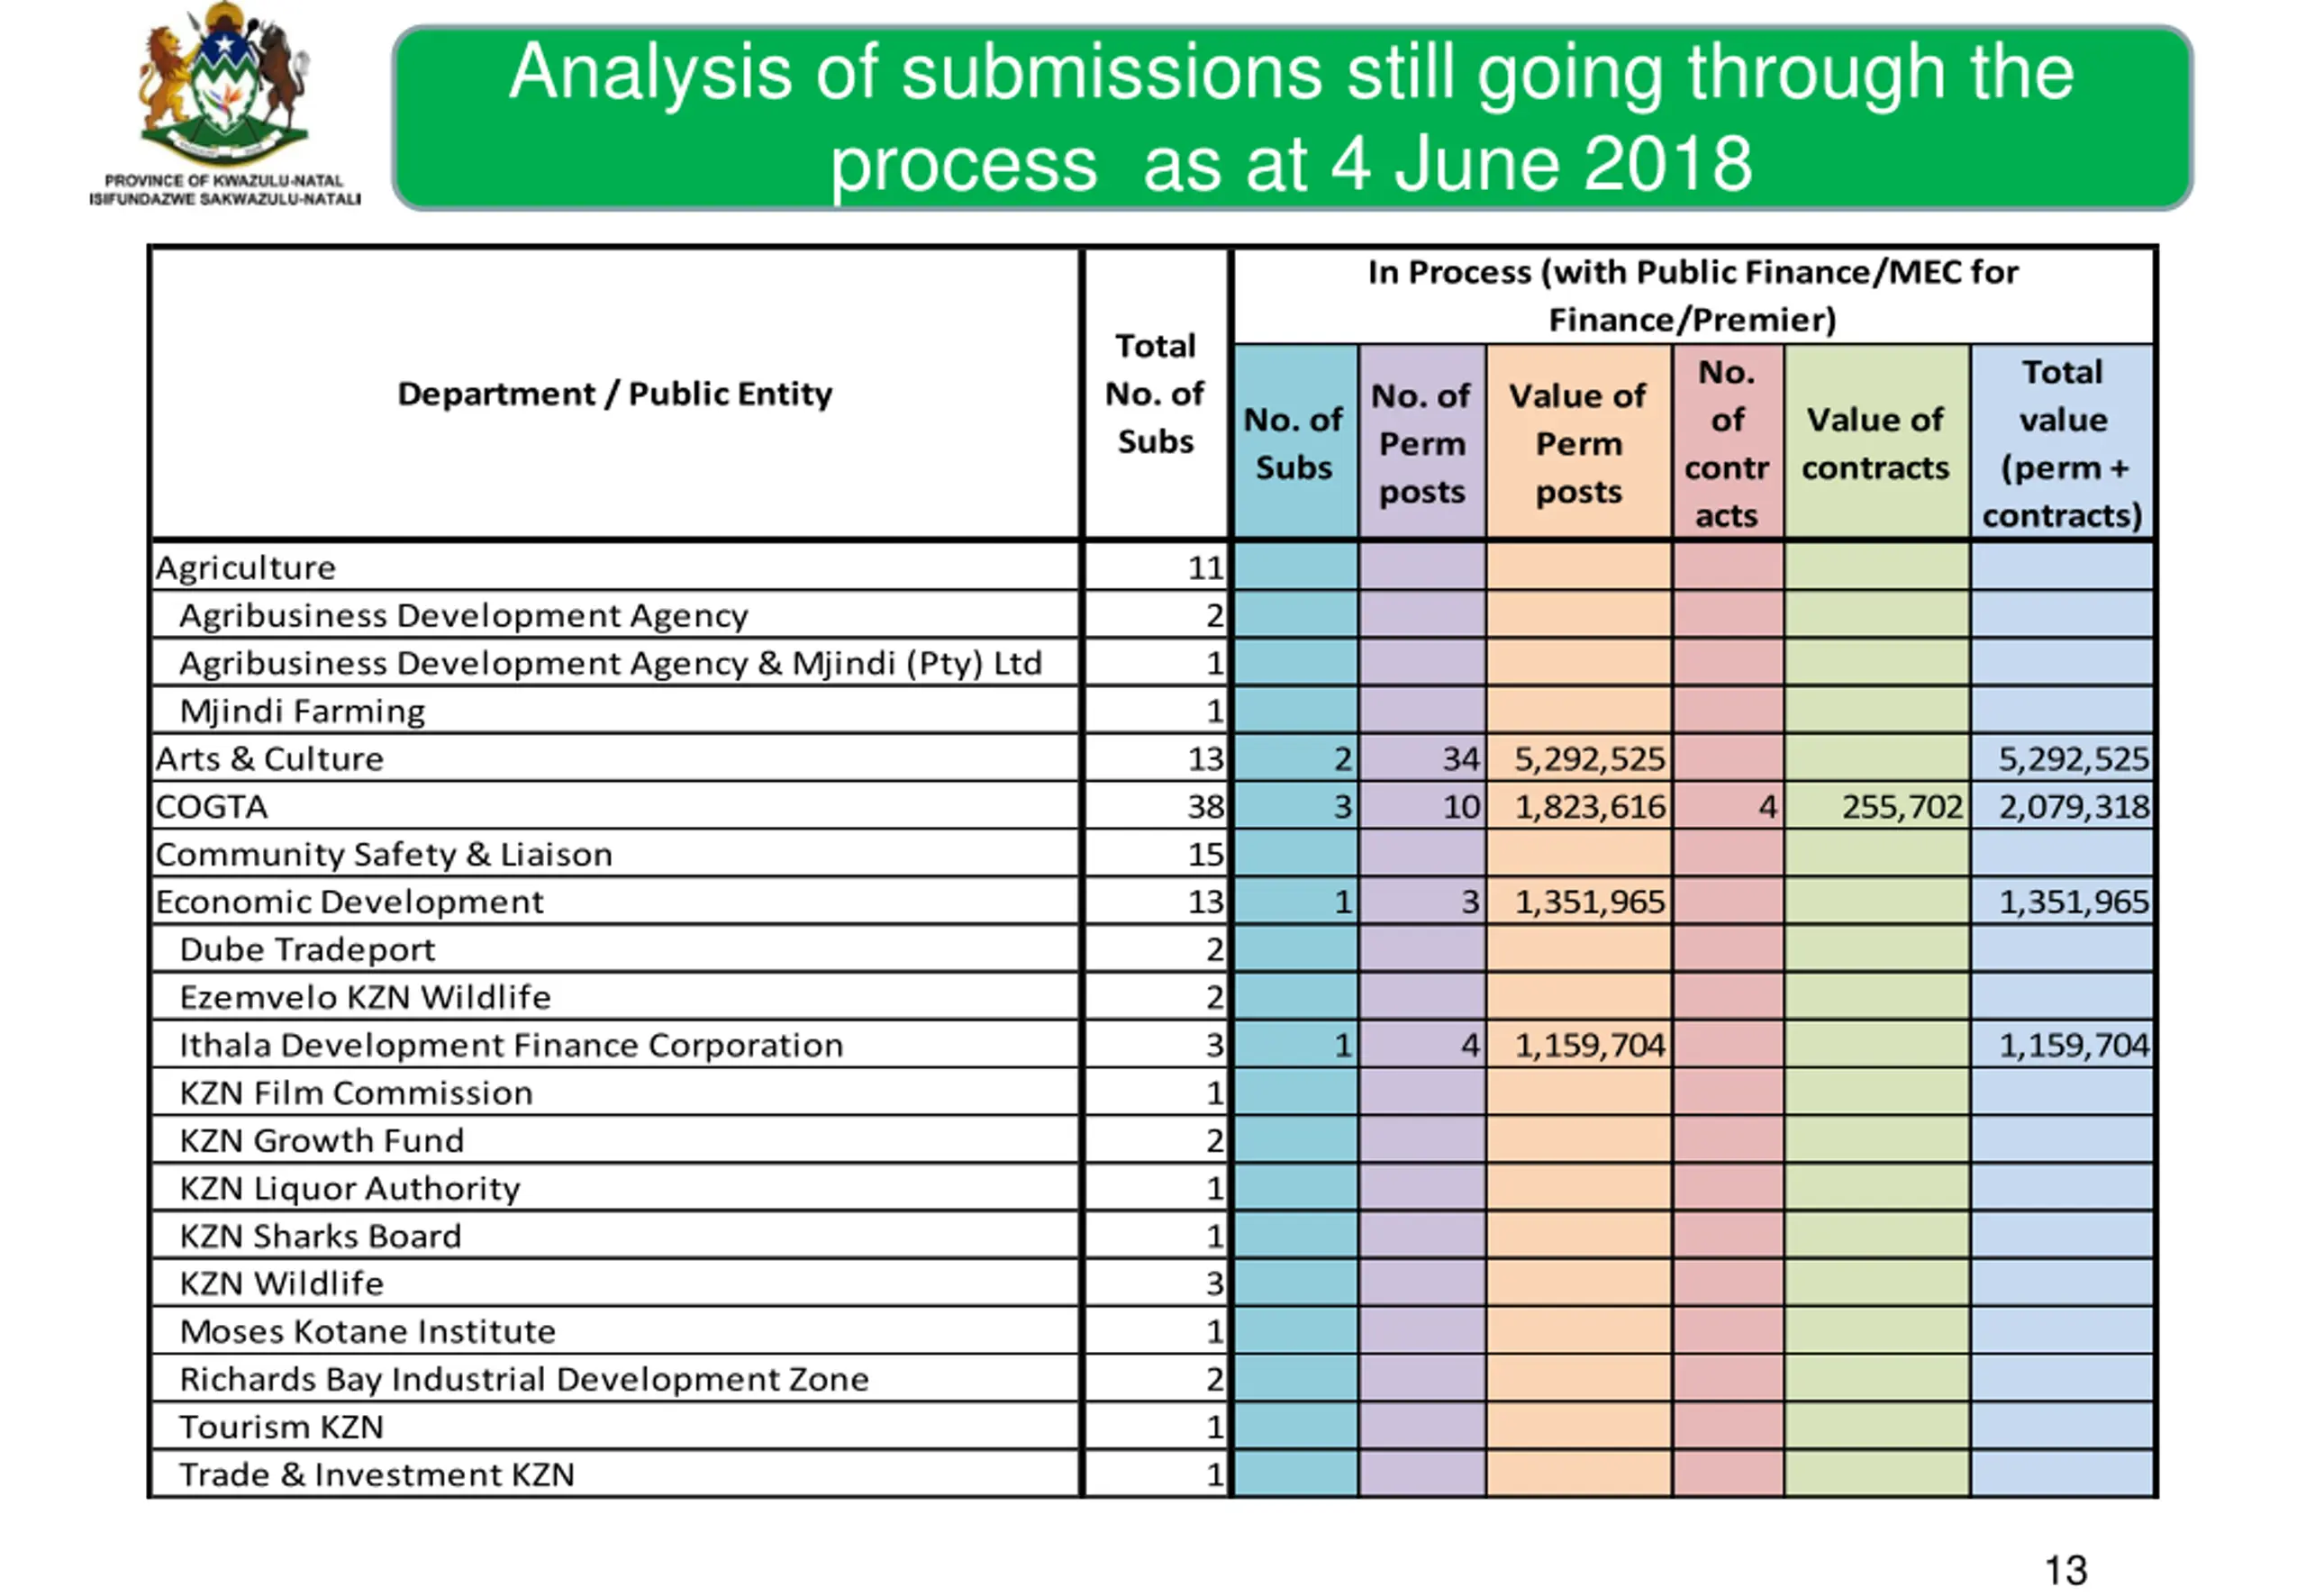Click the Trade & Investment KZN entry

pos(377,1474)
